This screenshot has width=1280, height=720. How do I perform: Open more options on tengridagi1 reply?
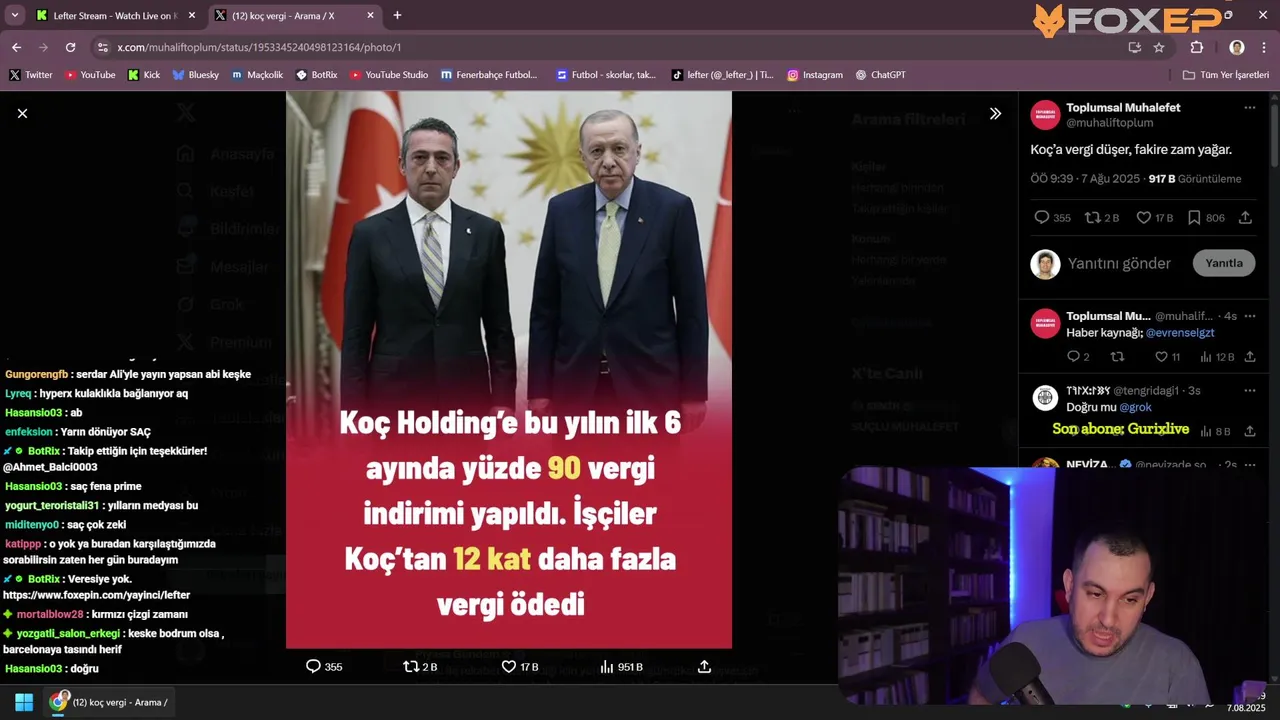1249,390
